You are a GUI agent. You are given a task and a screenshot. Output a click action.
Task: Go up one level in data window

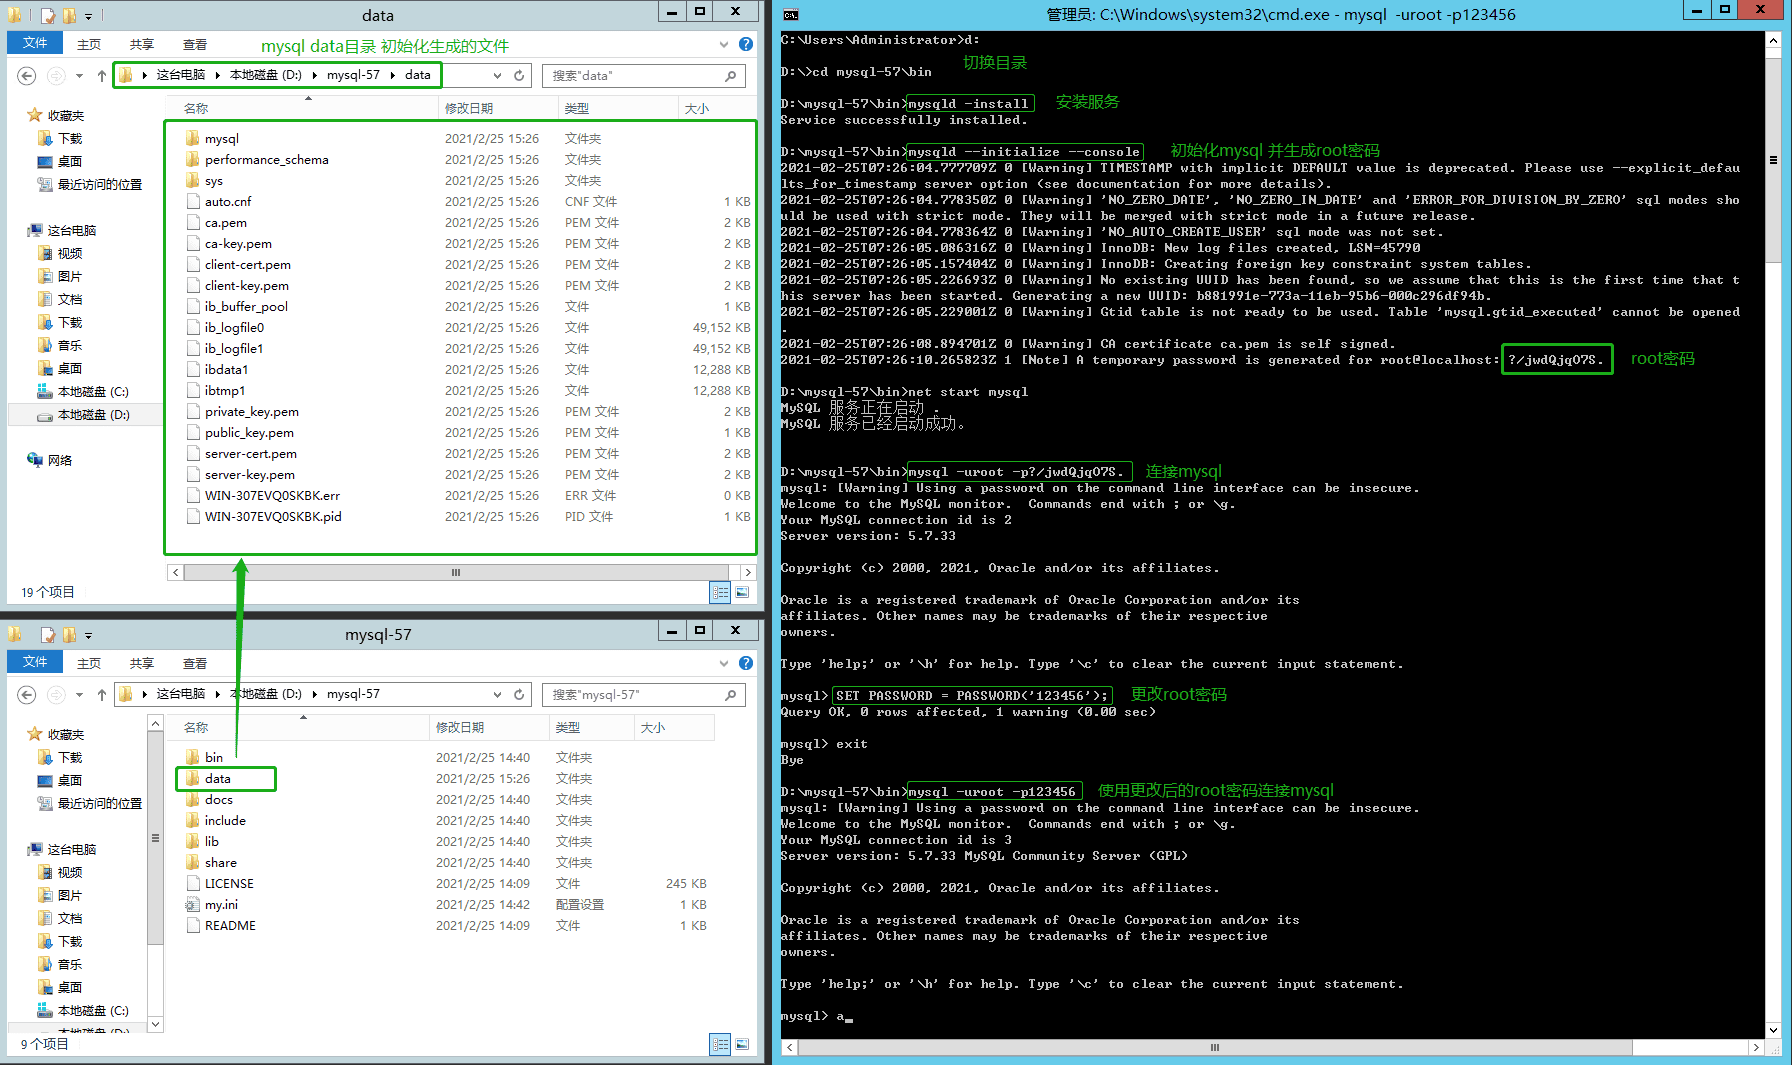pyautogui.click(x=102, y=76)
